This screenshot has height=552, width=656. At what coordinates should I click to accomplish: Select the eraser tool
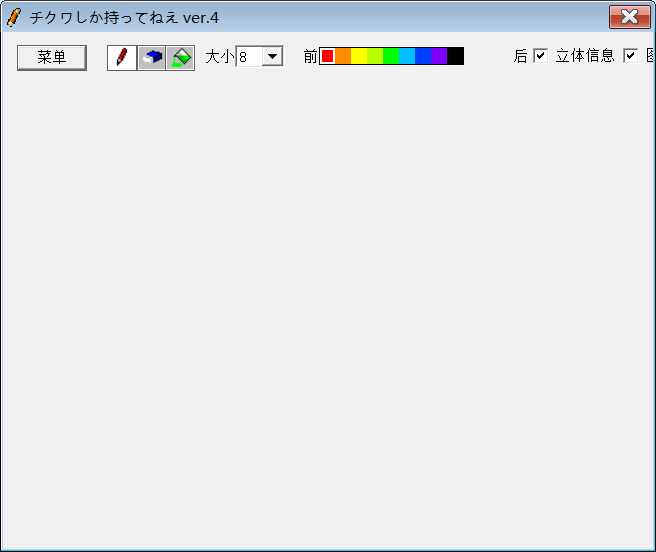tap(152, 58)
